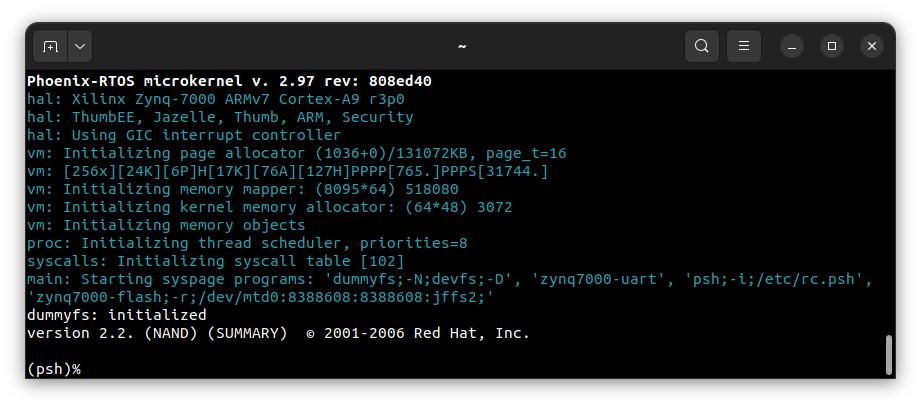Screen dimensions: 921x407
Task: Close the terminal window
Action: [871, 46]
